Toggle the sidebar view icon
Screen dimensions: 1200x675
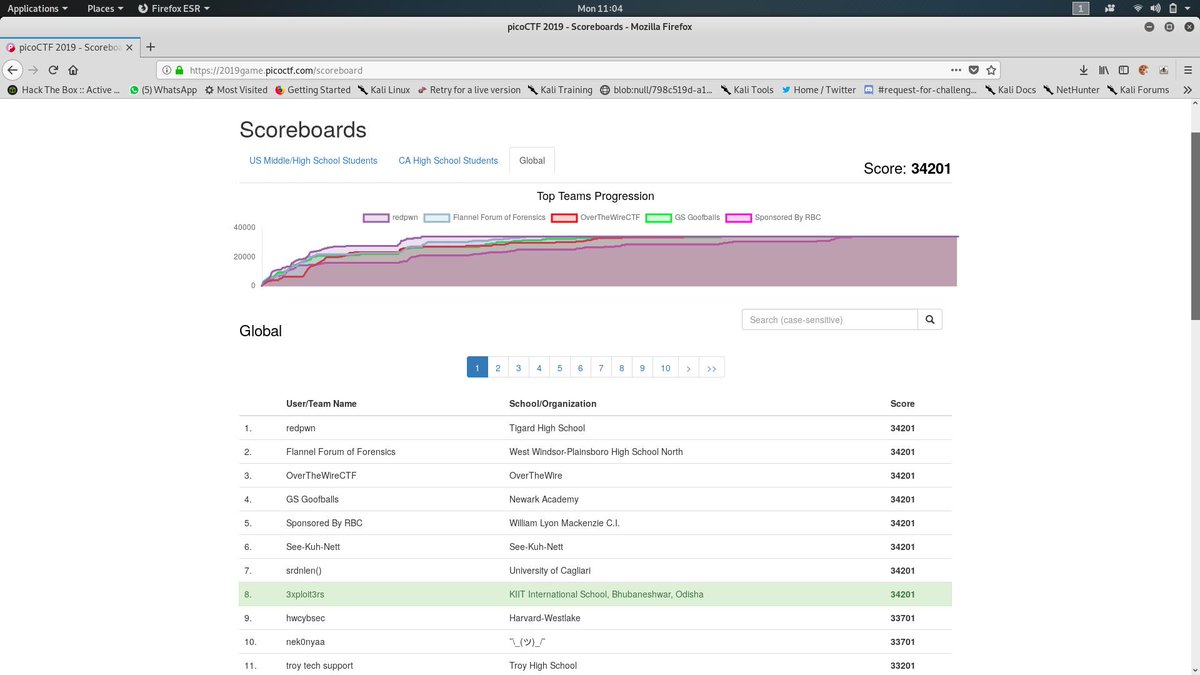(1123, 70)
